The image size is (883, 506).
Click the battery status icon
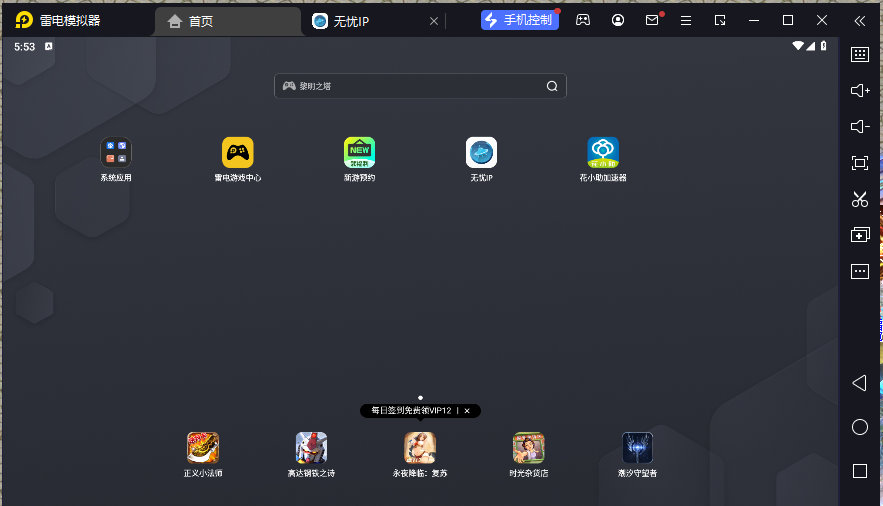823,46
